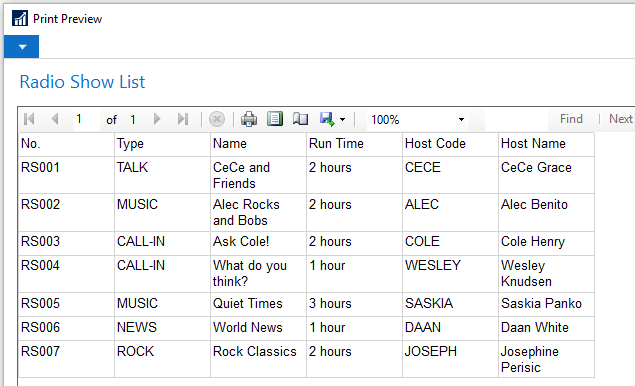Click the stop rendering icon

coord(217,119)
